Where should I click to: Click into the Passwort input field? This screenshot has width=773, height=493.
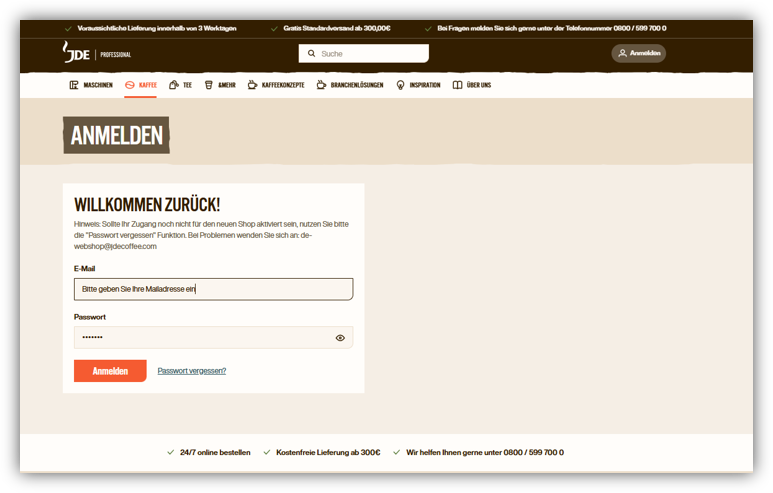pyautogui.click(x=213, y=337)
